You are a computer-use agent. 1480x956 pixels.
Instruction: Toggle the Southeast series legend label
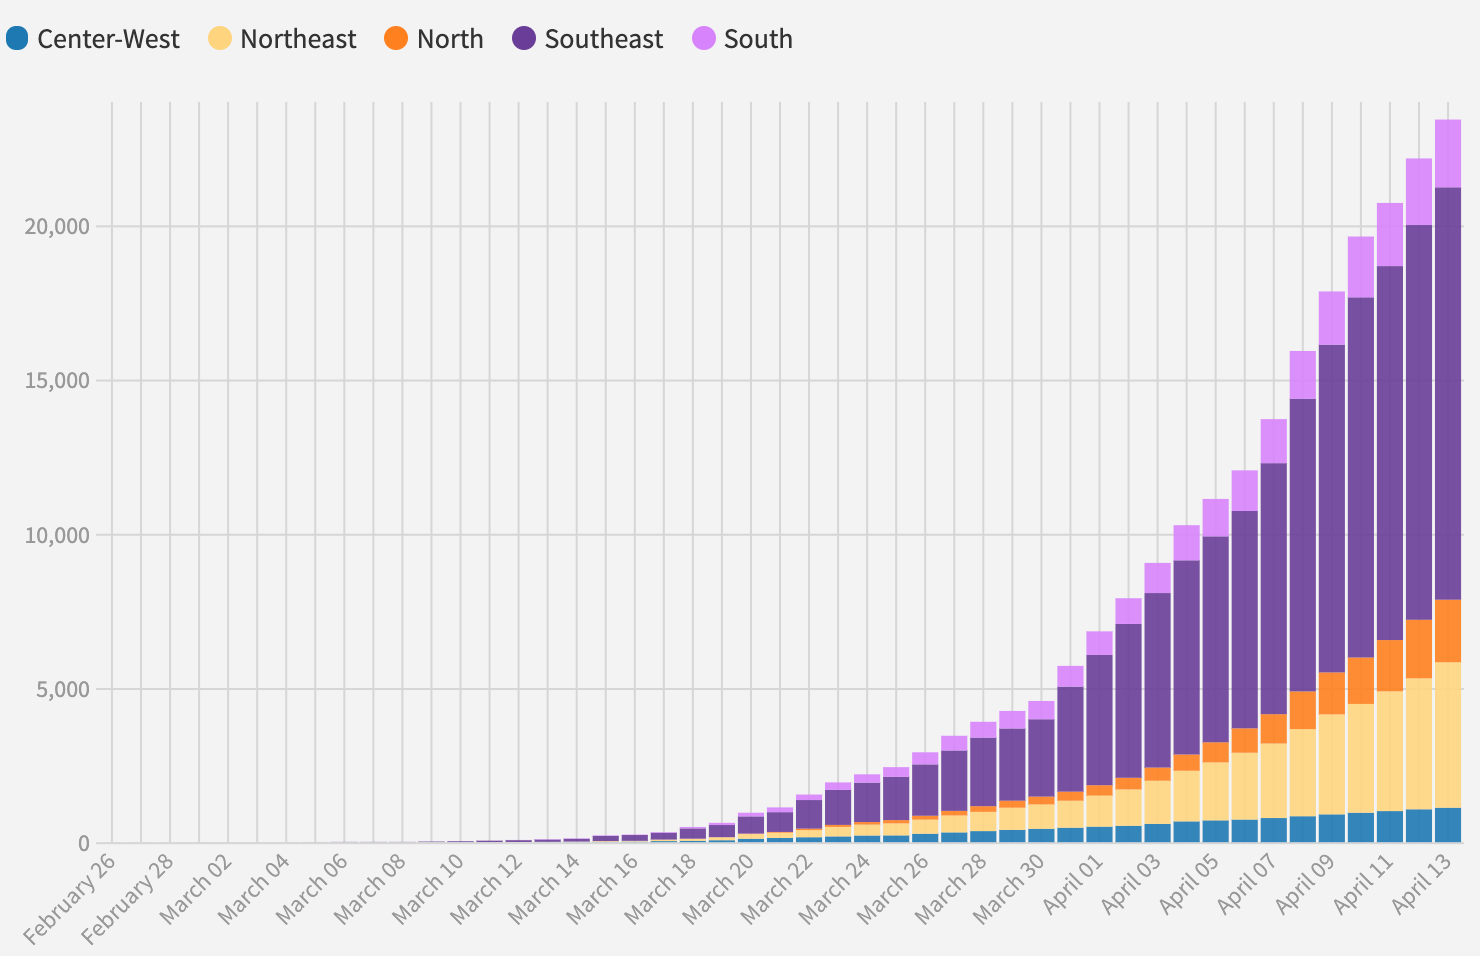[603, 39]
